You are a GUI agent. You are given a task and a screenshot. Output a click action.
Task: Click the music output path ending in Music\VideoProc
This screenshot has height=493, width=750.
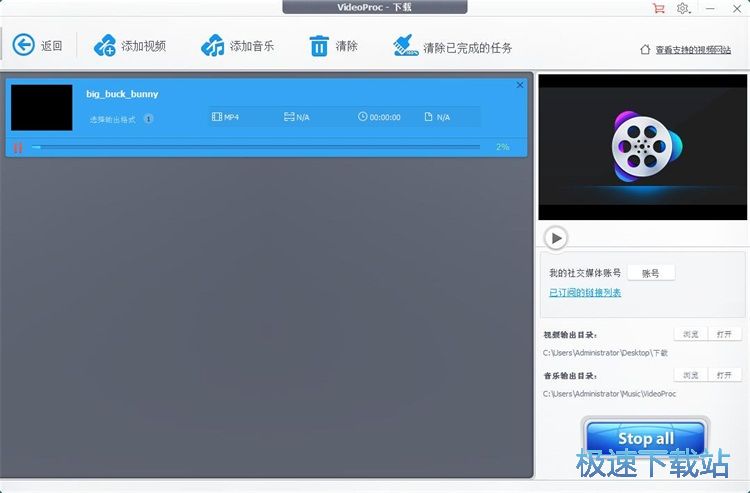[609, 394]
